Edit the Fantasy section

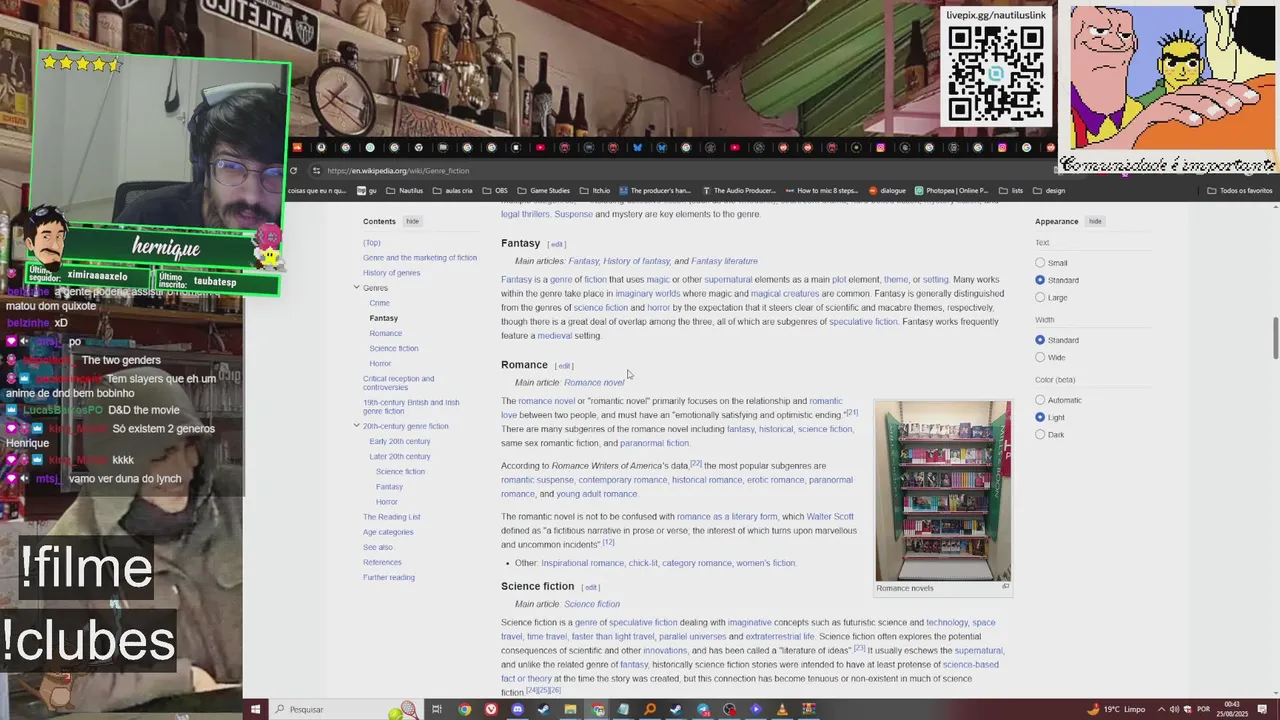pos(557,244)
